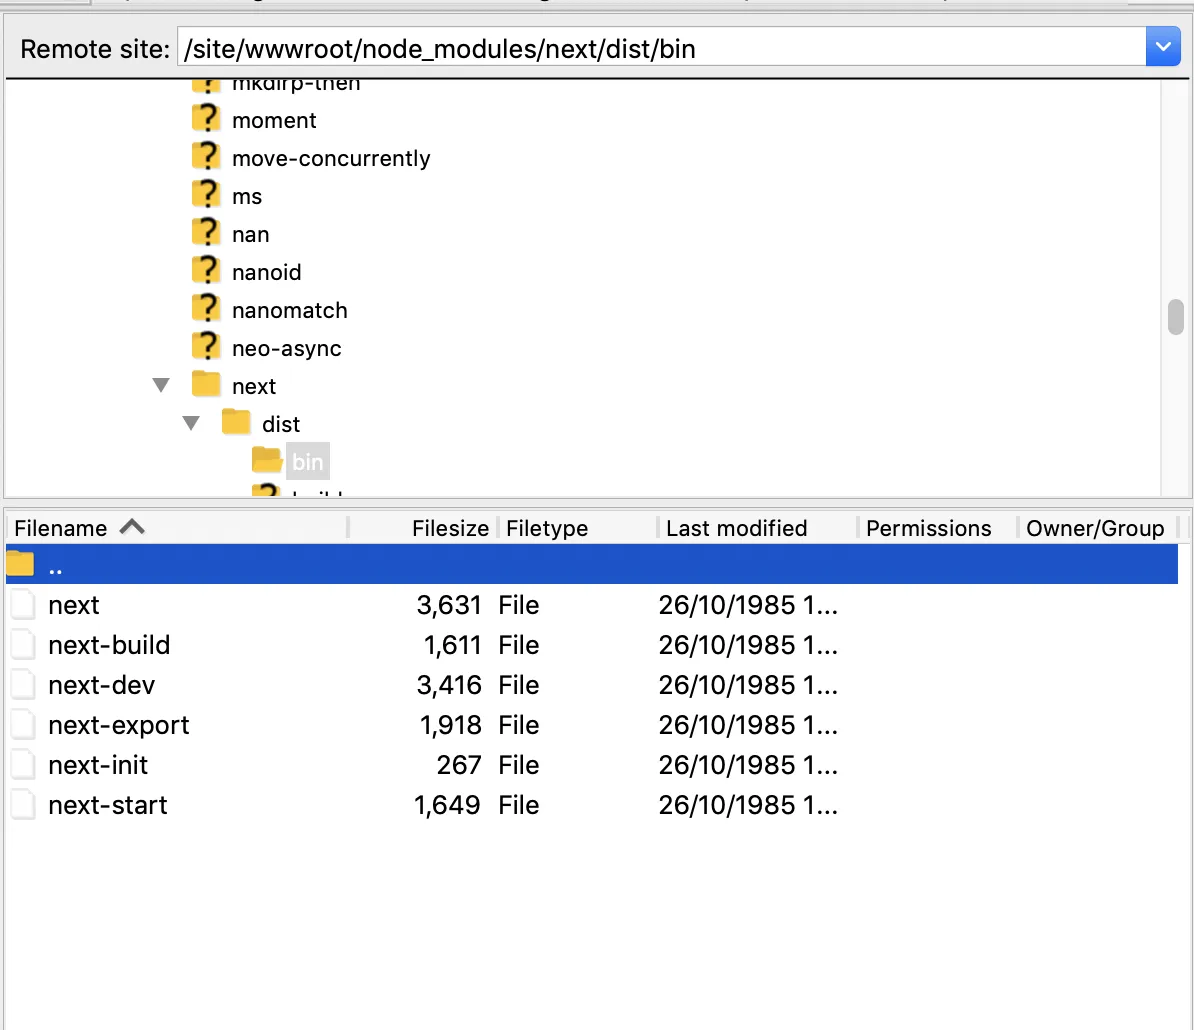Click the file icon beside next-build
This screenshot has height=1030, width=1194.
(x=23, y=644)
